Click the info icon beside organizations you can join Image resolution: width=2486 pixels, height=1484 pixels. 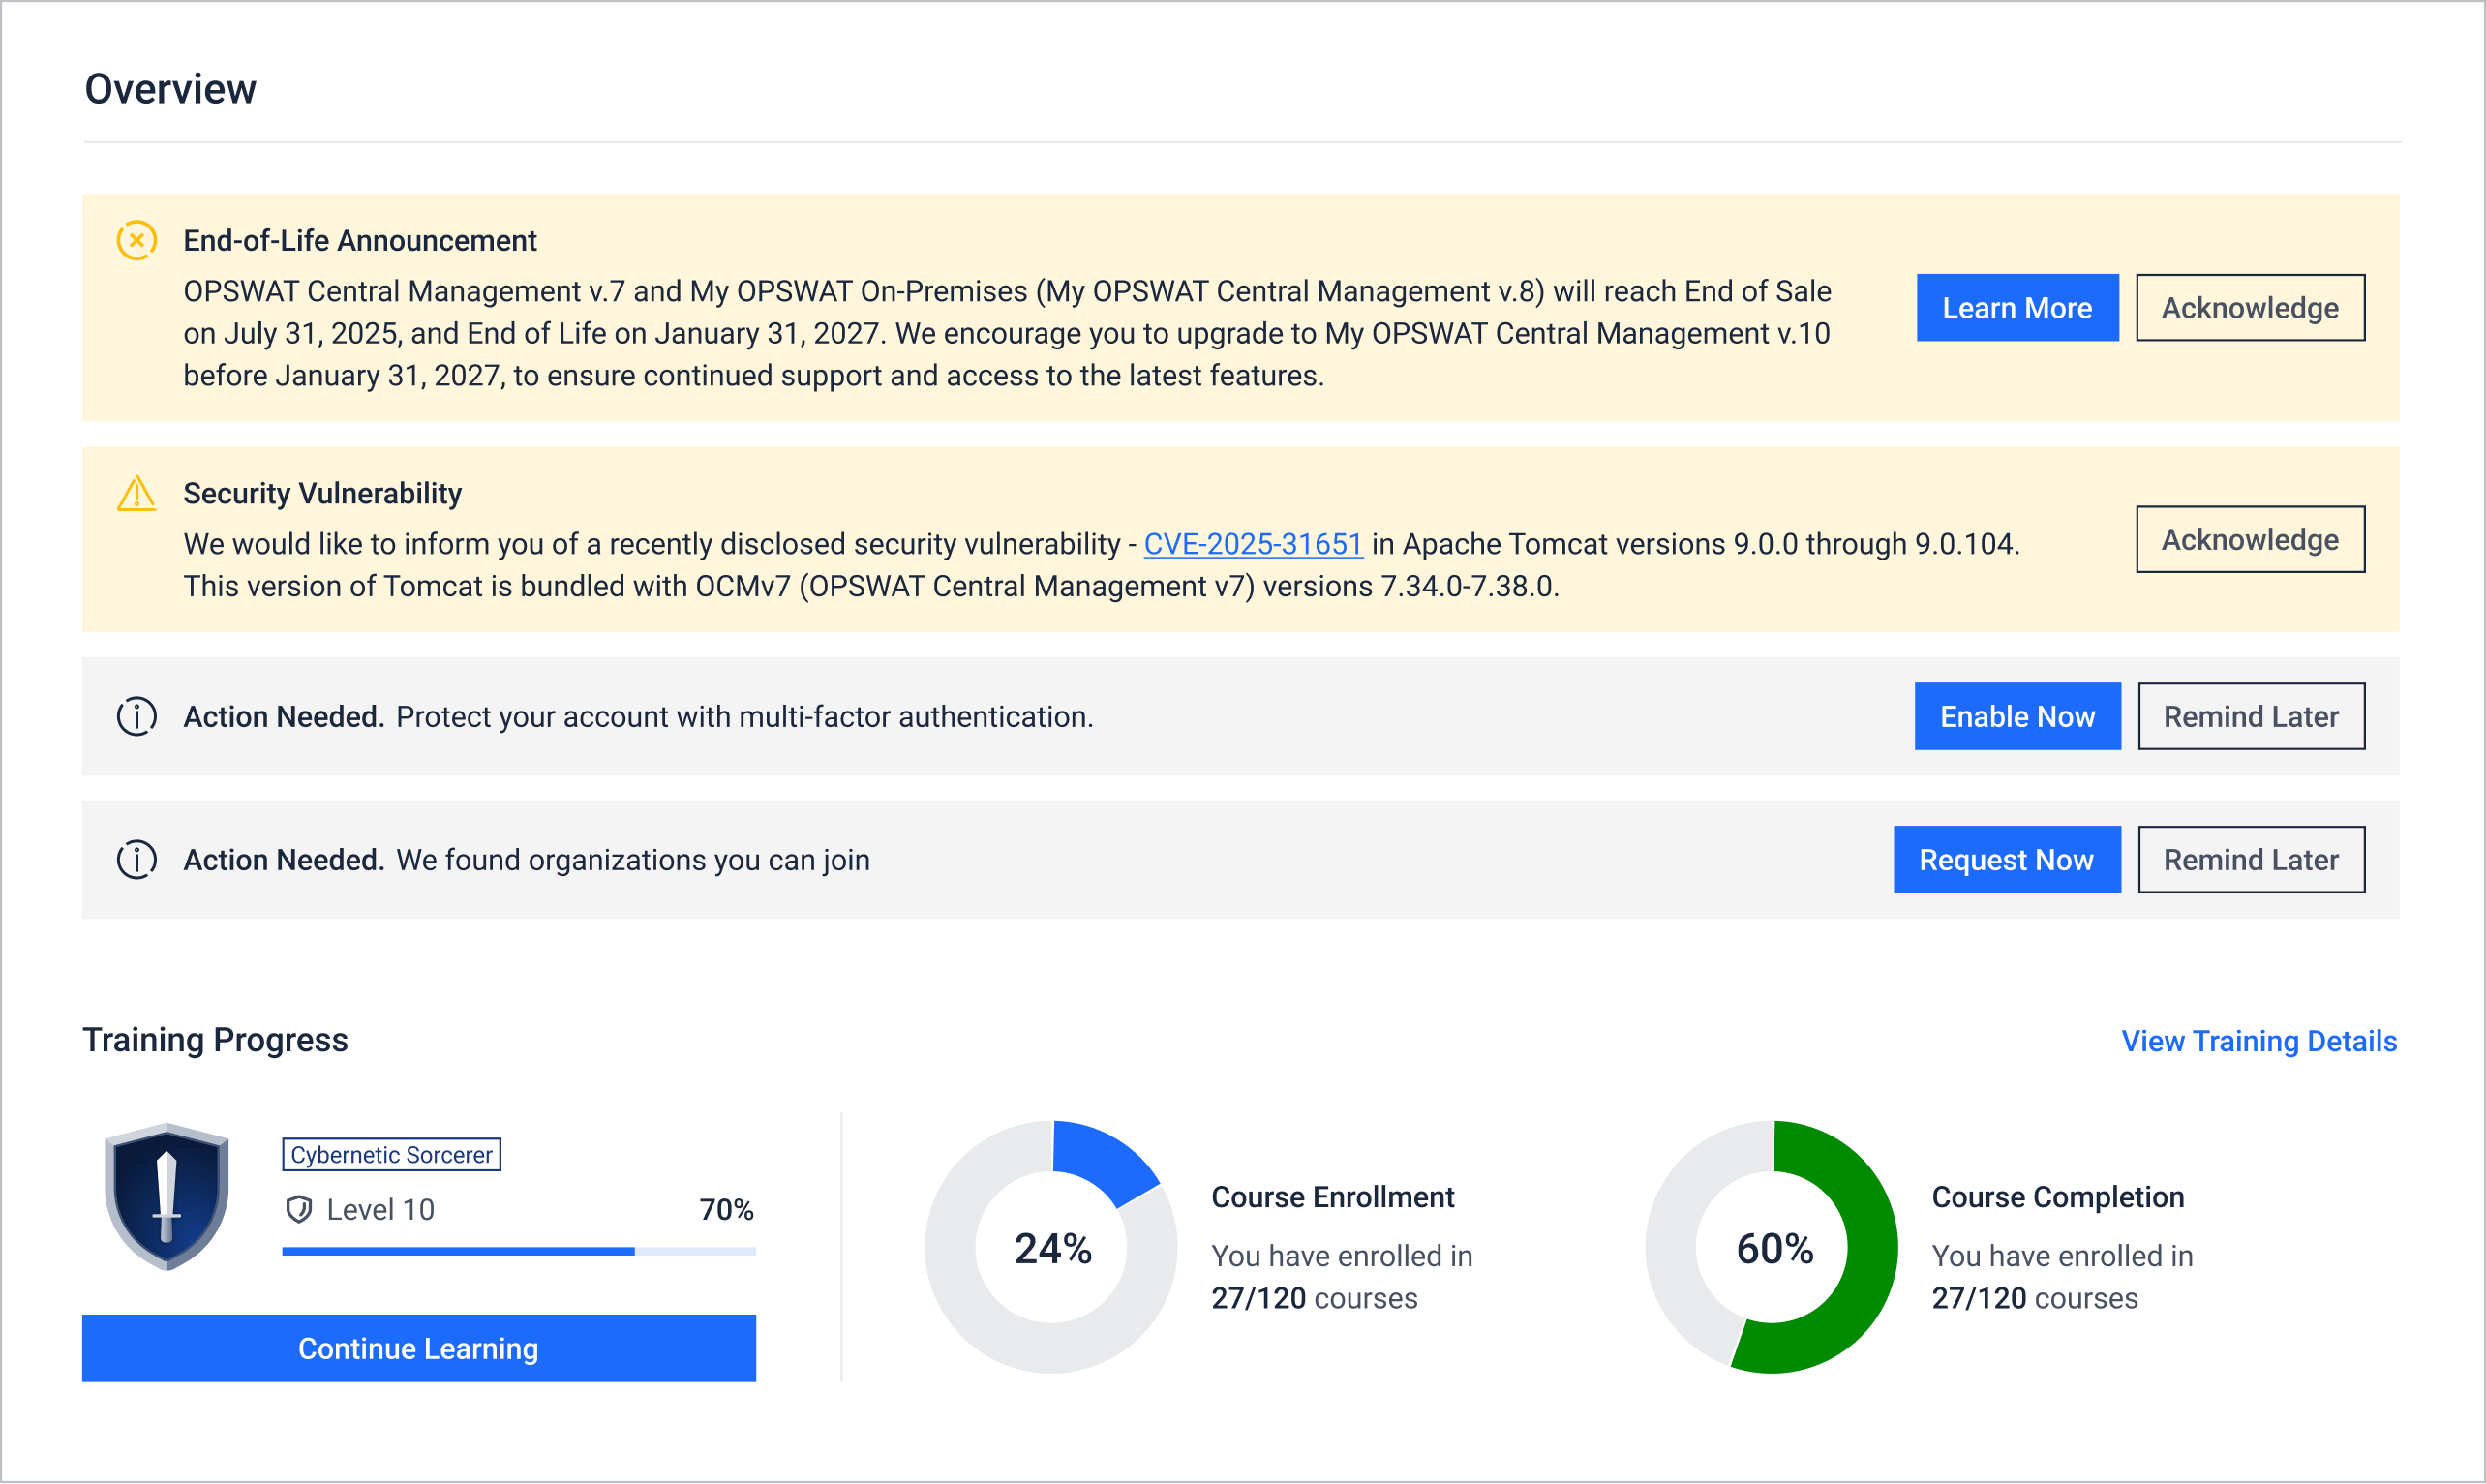137,860
